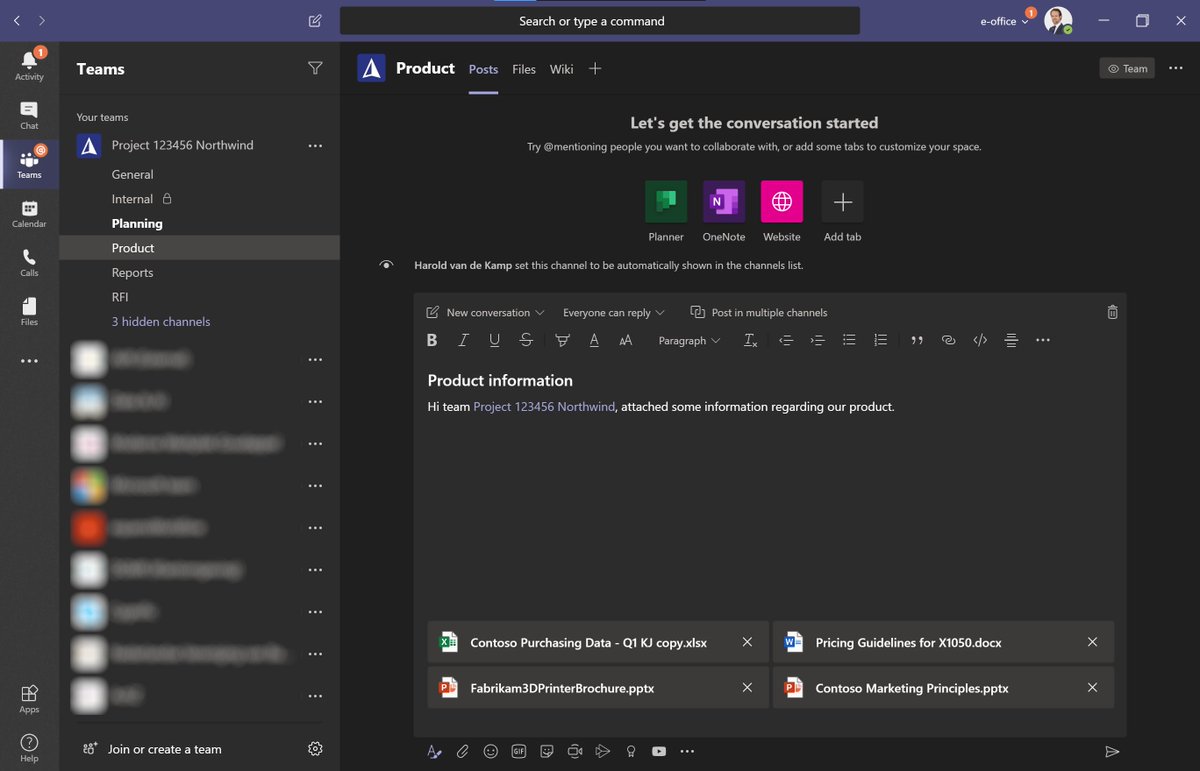
Task: Open Calls in the sidebar
Action: pos(29,263)
